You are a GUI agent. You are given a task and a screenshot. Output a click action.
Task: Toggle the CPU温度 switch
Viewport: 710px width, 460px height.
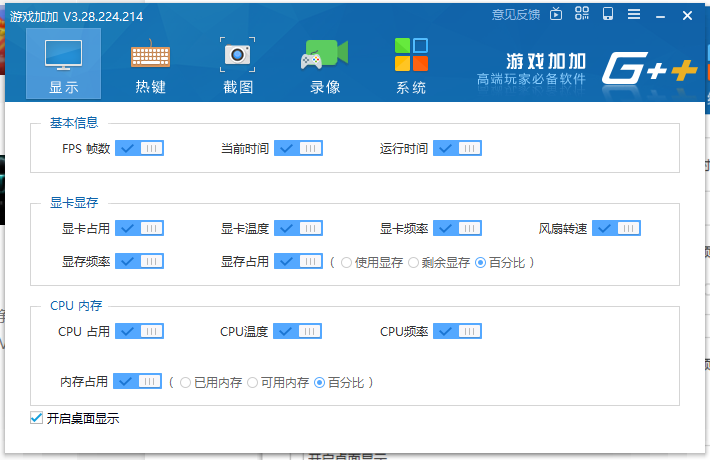click(297, 331)
